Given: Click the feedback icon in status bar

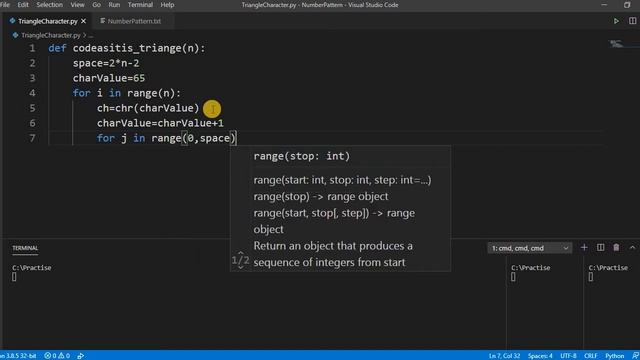Looking at the screenshot, I should pos(635,356).
